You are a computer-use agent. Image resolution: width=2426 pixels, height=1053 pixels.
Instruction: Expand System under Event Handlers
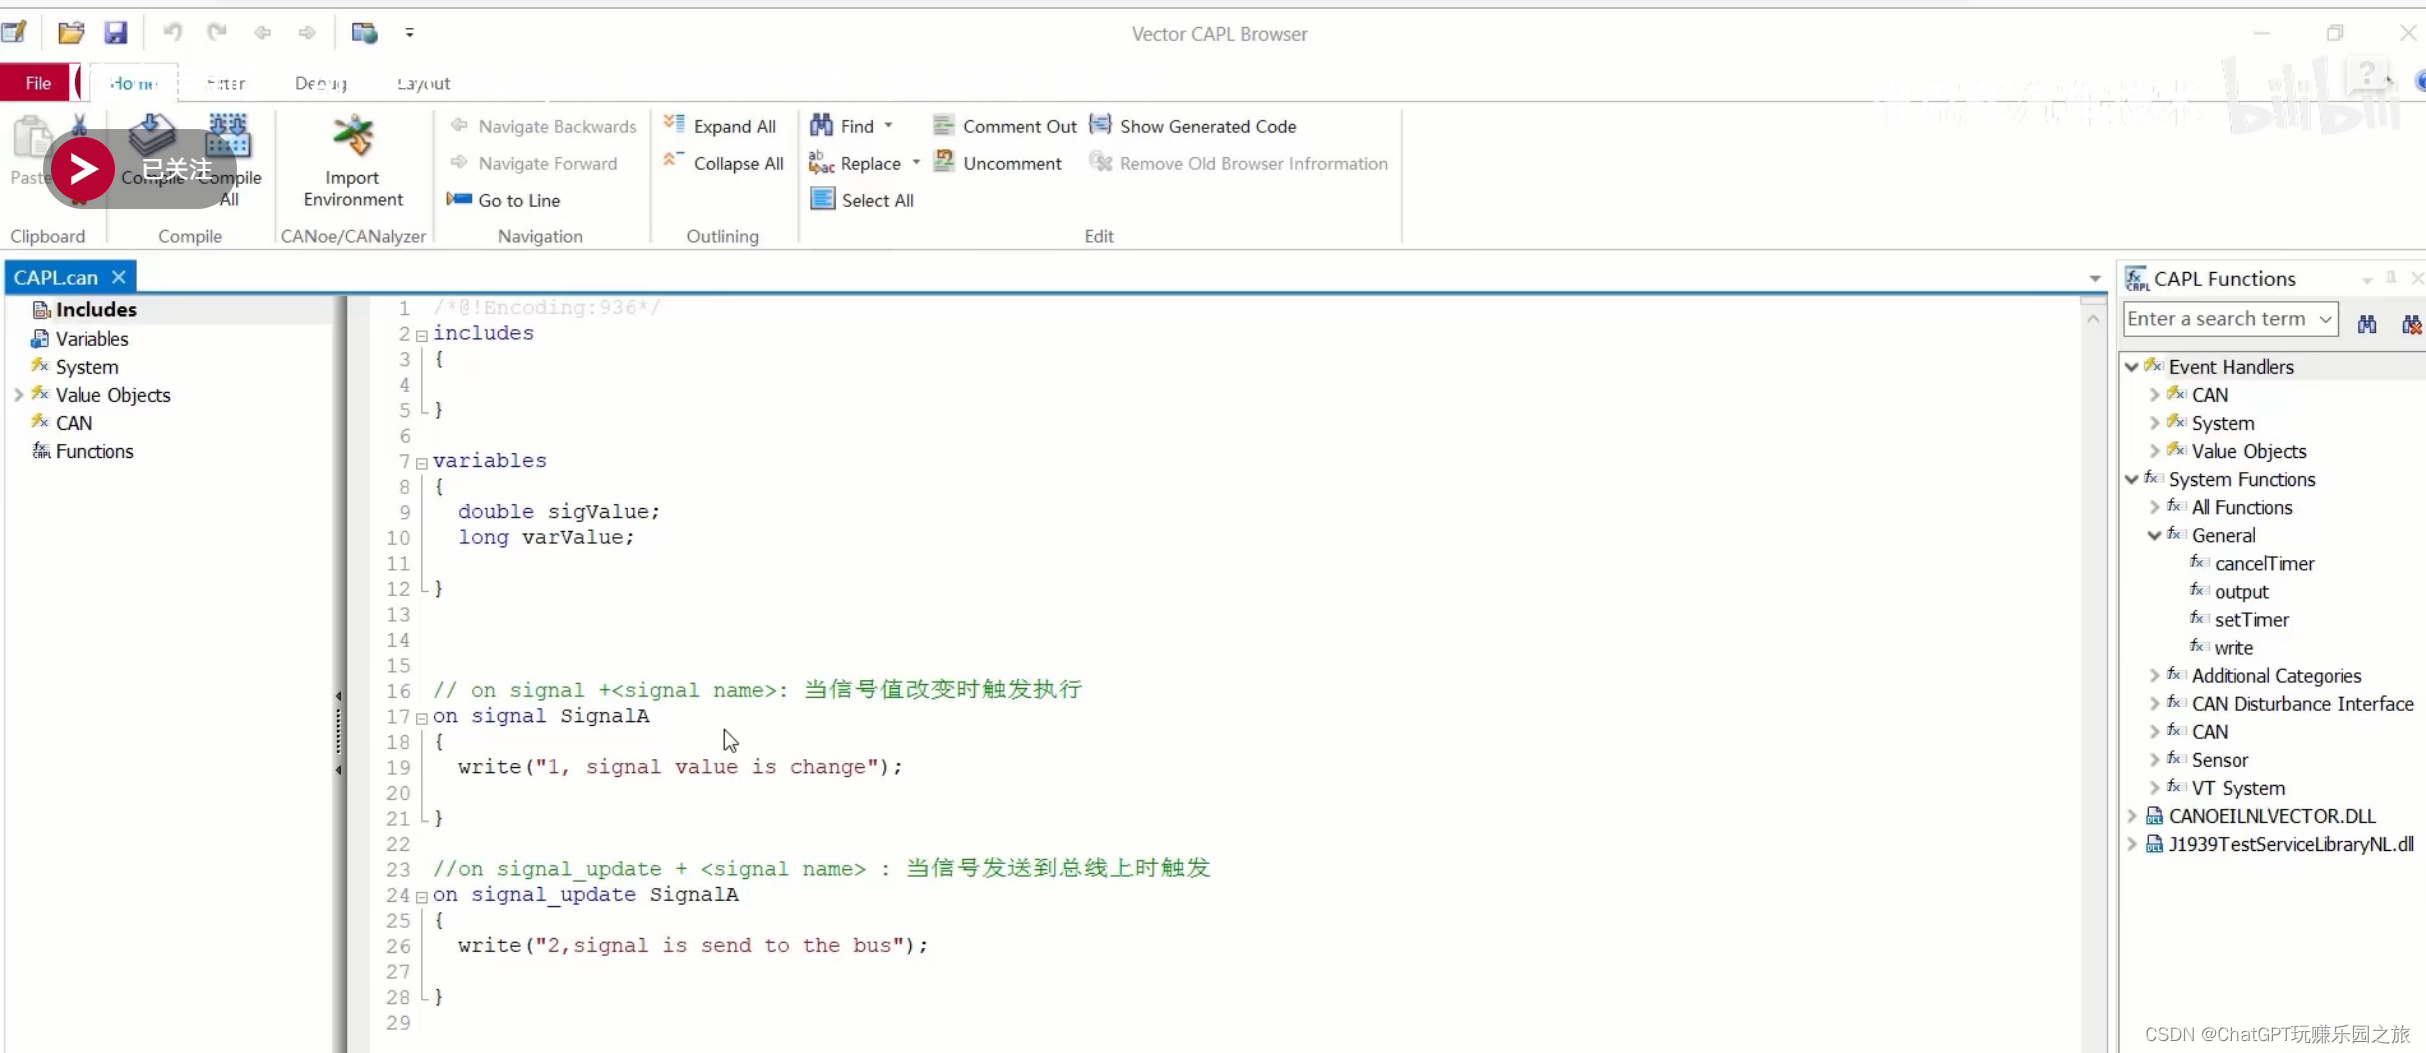tap(2154, 423)
